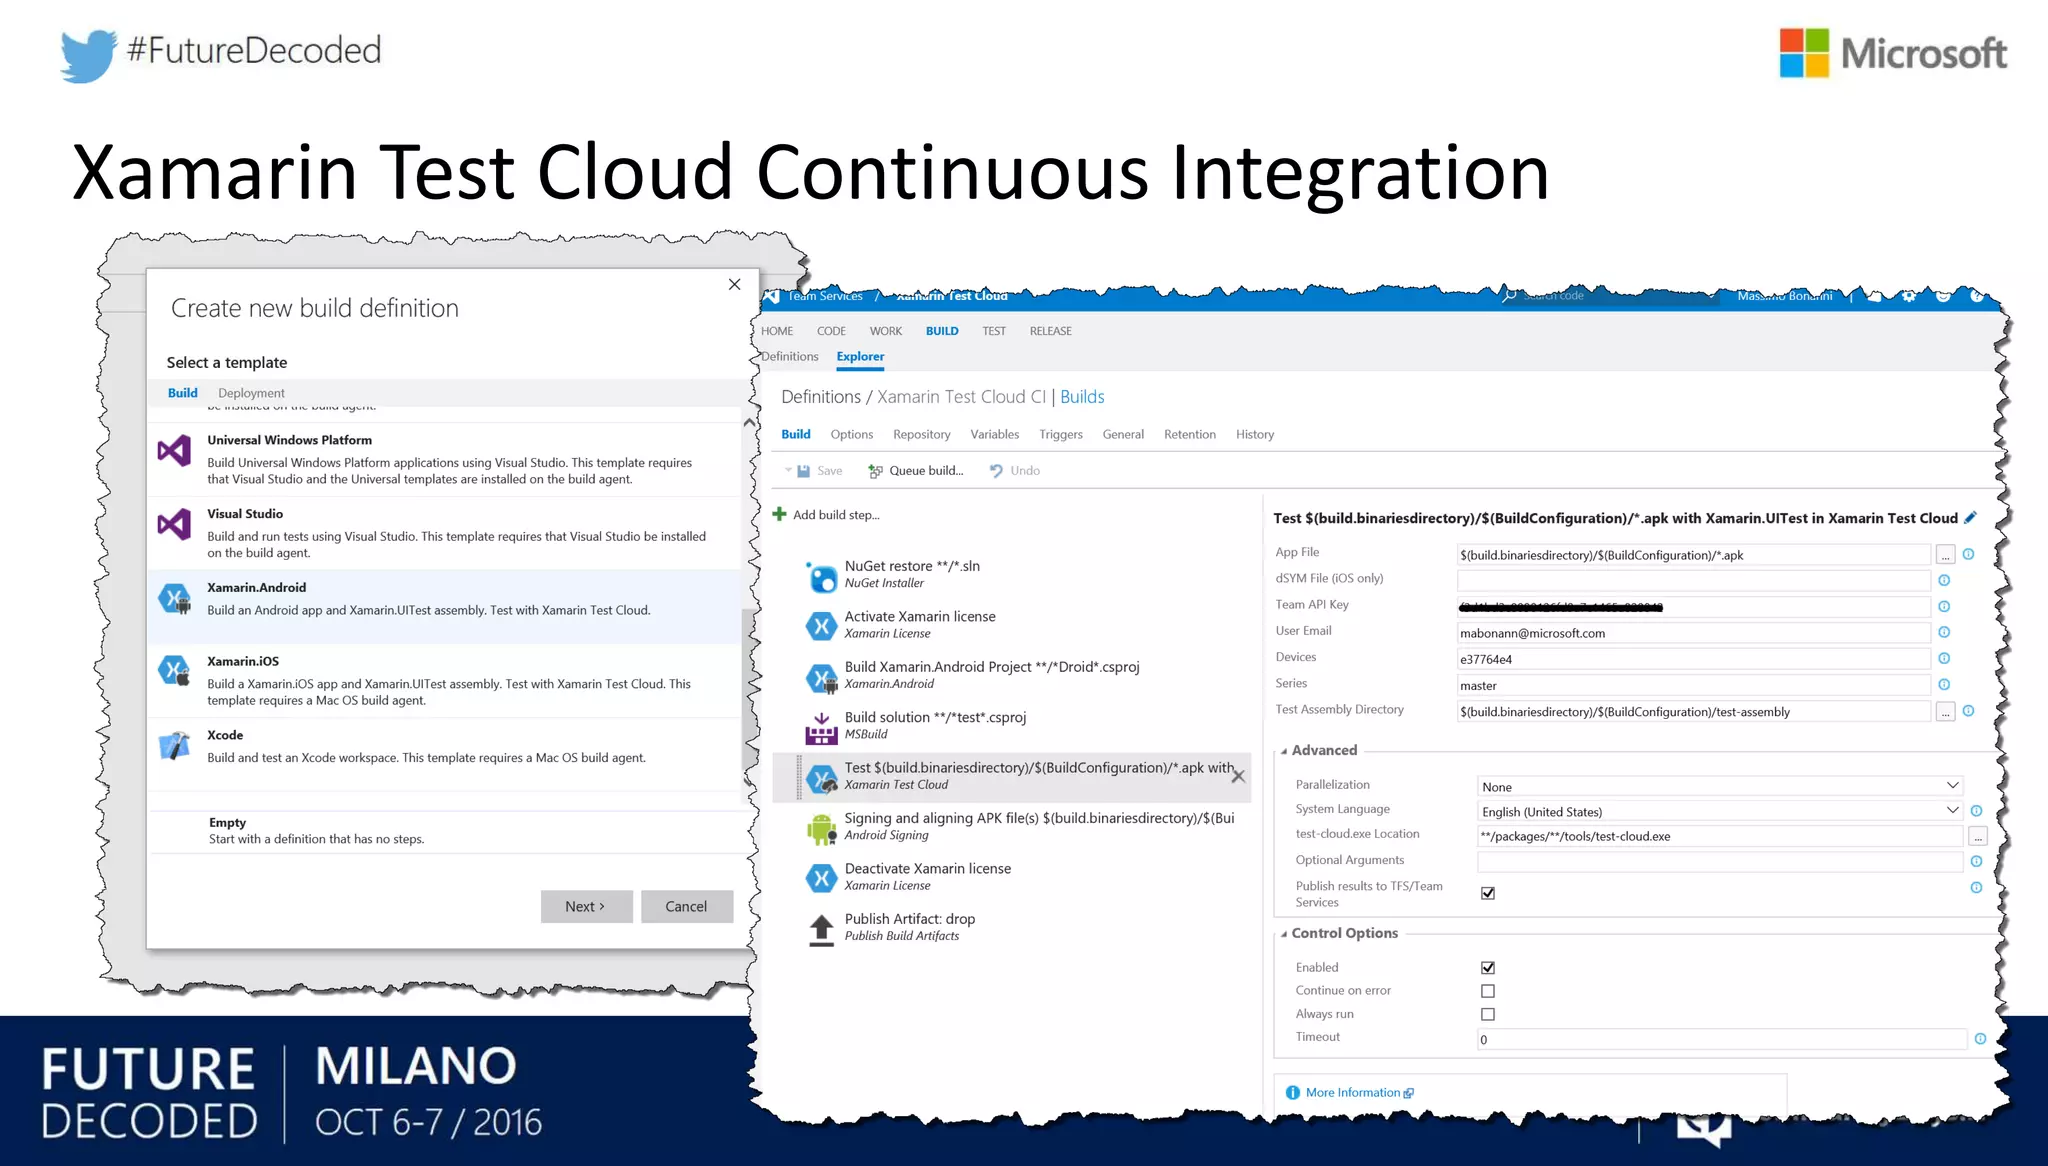Select the Universal Windows Platform template icon
Image resolution: width=2048 pixels, height=1166 pixels.
point(174,451)
